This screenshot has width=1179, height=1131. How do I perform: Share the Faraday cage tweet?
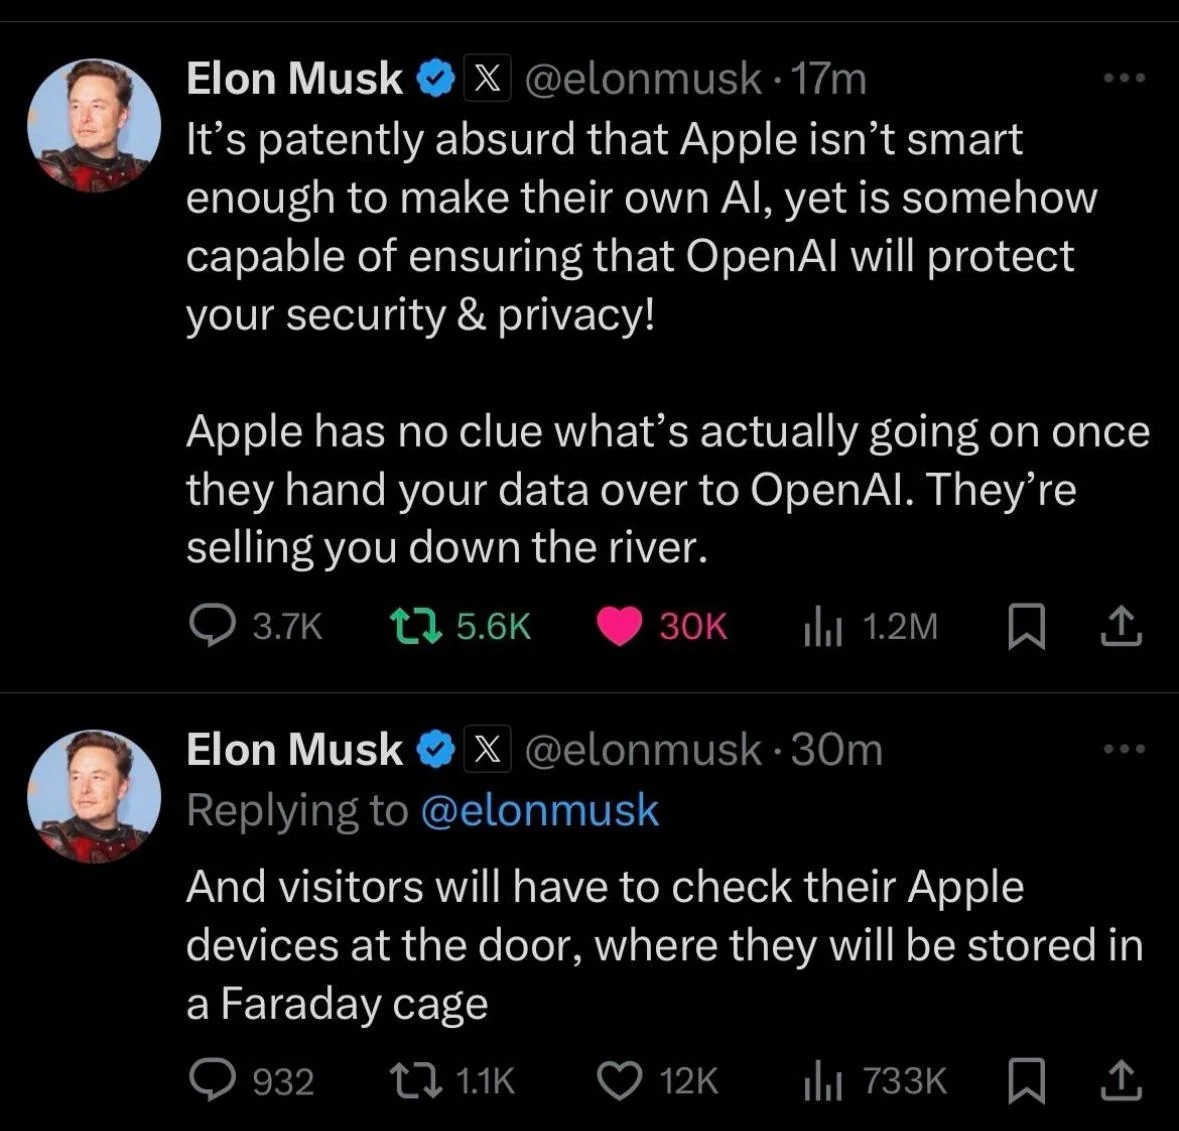pos(1119,1079)
